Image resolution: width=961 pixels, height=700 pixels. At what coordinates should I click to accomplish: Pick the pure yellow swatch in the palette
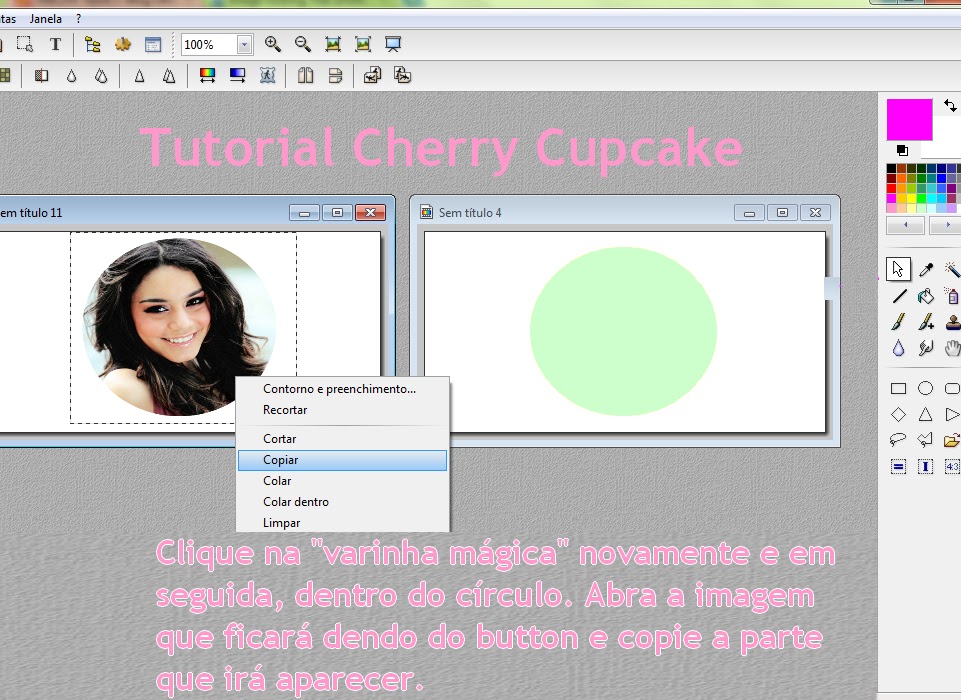tap(911, 198)
